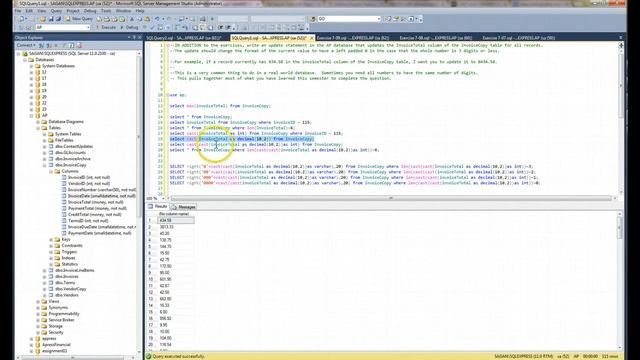Click the New Query button
The width and height of the screenshot is (640, 360).
click(79, 19)
